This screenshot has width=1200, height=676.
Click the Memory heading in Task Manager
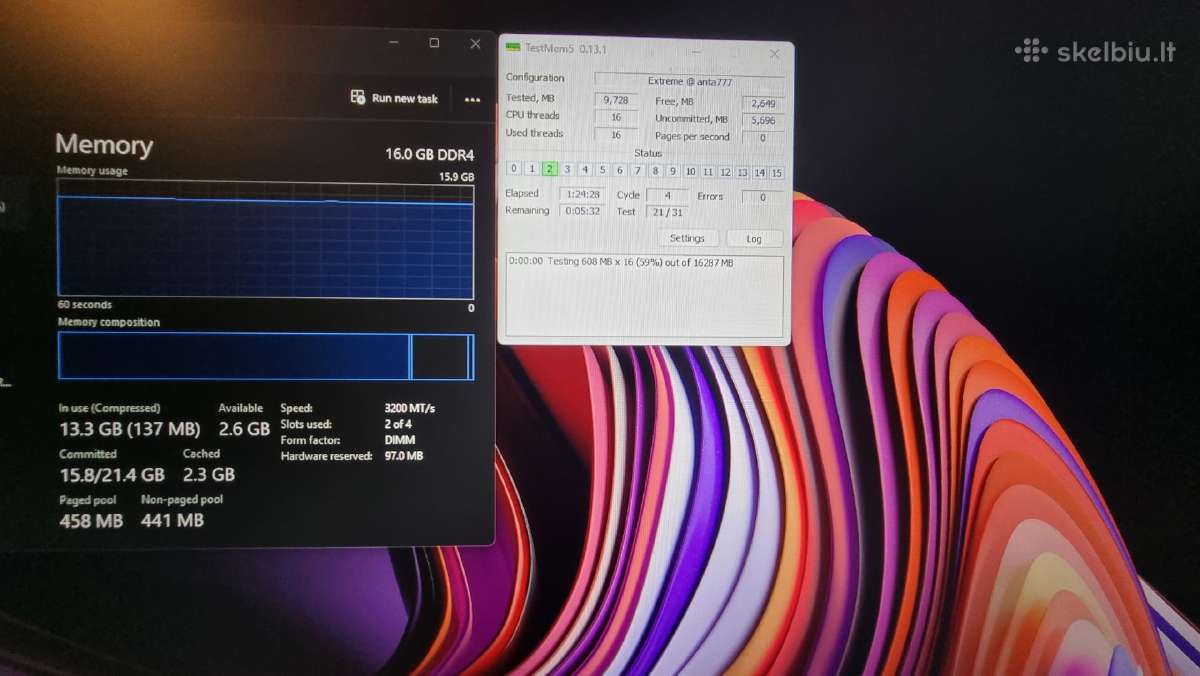(x=104, y=145)
